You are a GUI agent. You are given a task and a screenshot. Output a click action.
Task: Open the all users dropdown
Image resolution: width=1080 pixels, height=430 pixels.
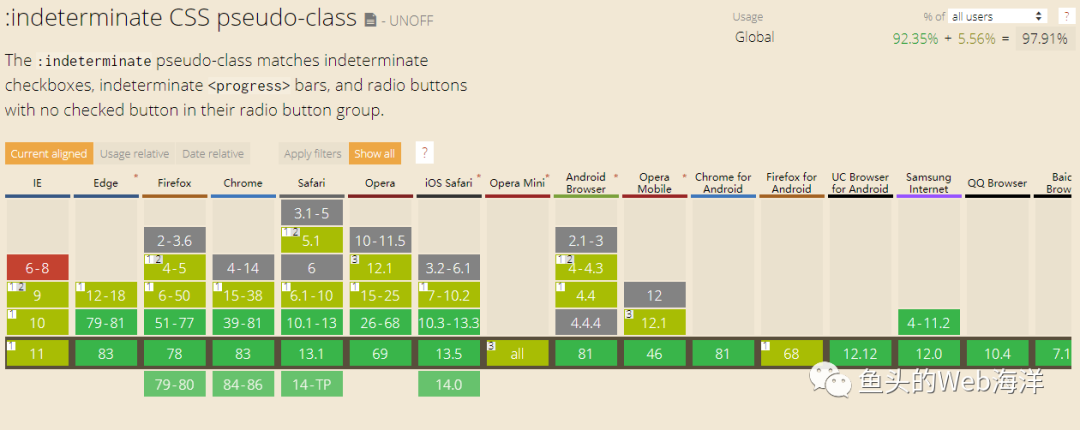[x=997, y=16]
